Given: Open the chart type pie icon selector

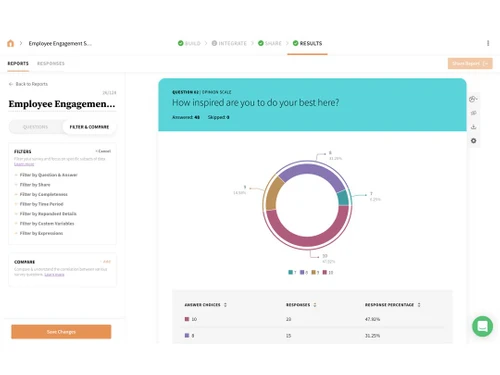Looking at the screenshot, I should pos(473,99).
